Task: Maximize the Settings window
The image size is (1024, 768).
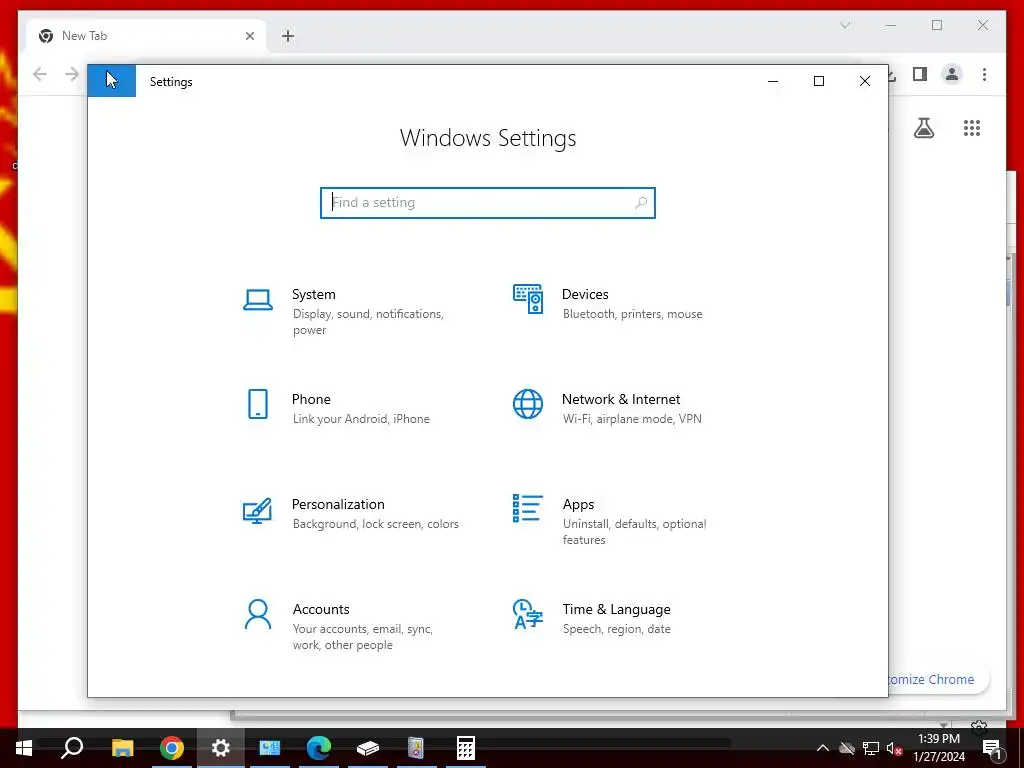Action: coord(819,81)
